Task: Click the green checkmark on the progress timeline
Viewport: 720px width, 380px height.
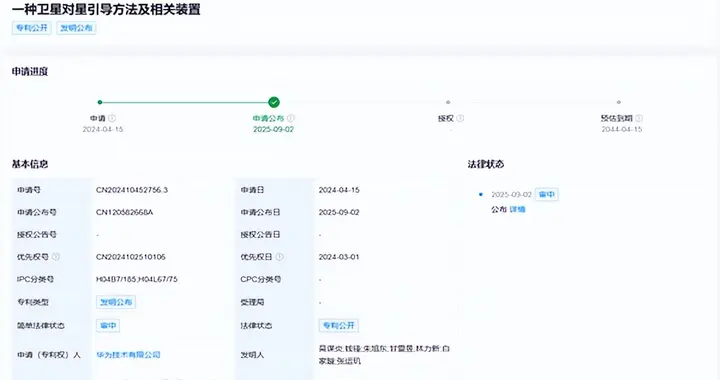Action: [x=274, y=102]
